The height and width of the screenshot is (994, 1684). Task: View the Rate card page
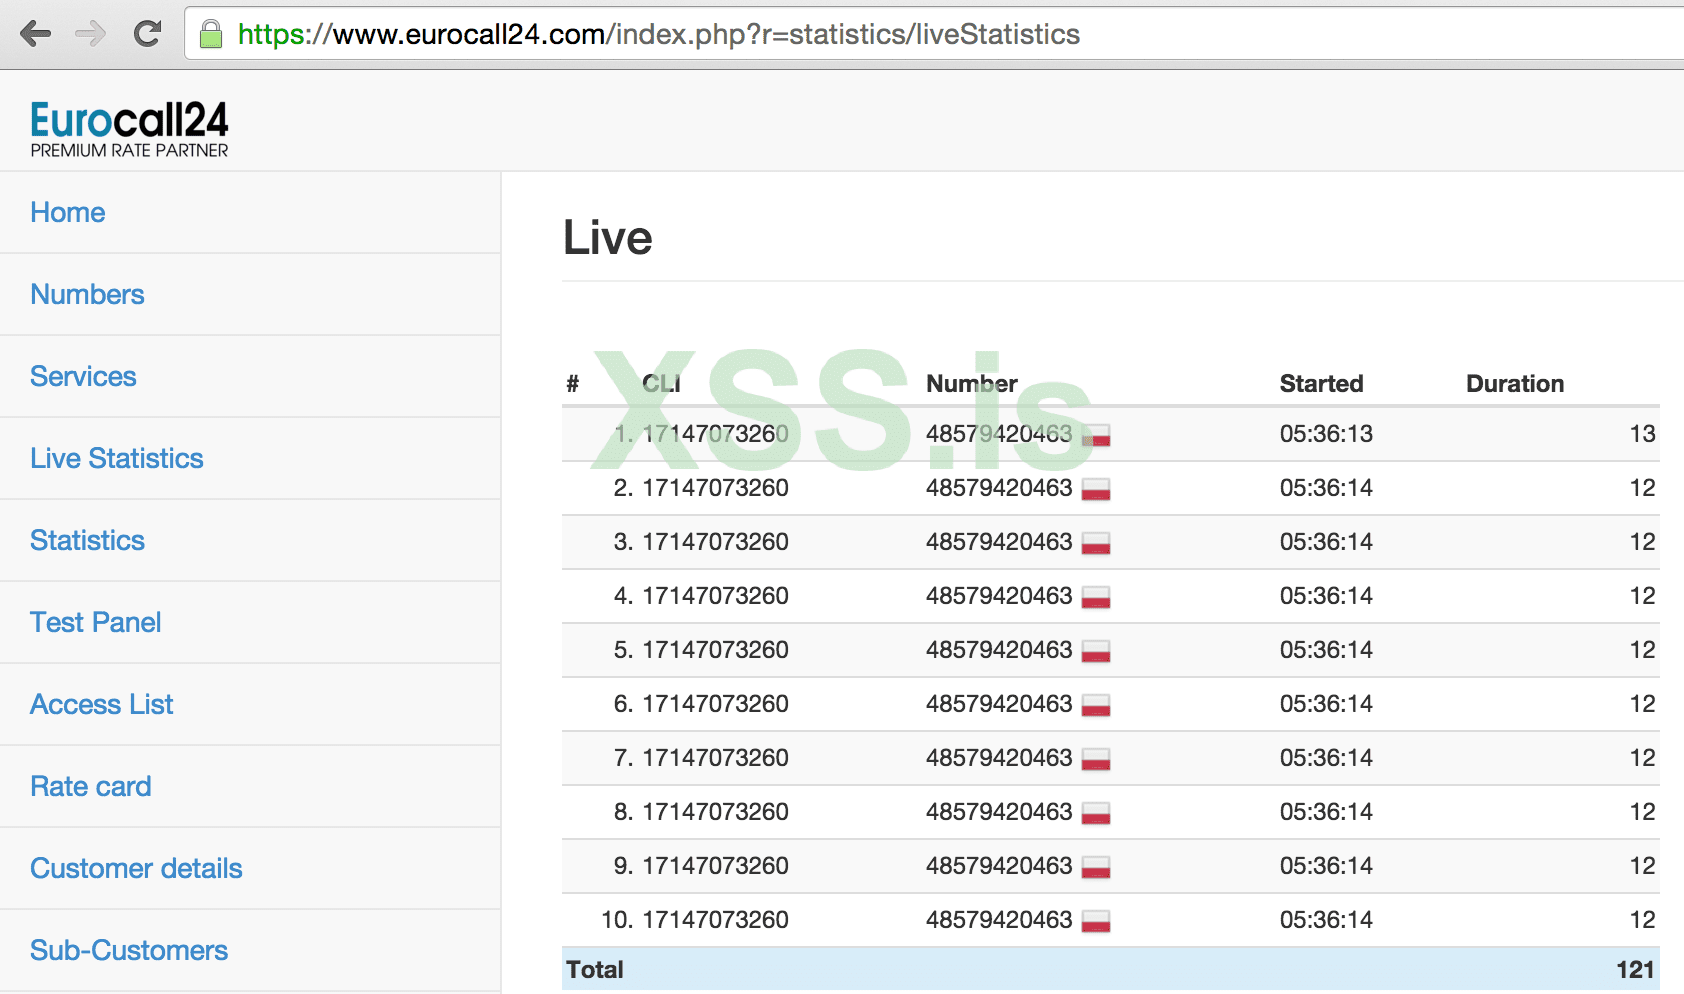pos(91,786)
